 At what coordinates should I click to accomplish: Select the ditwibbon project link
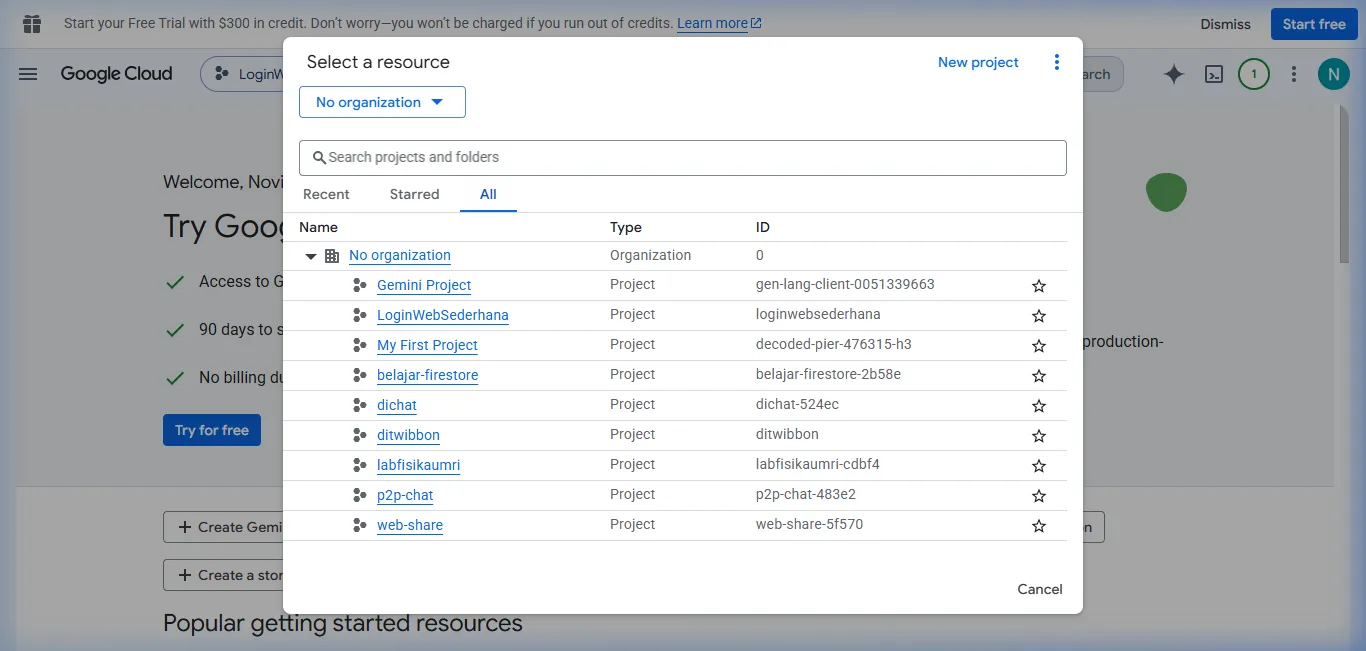point(408,435)
